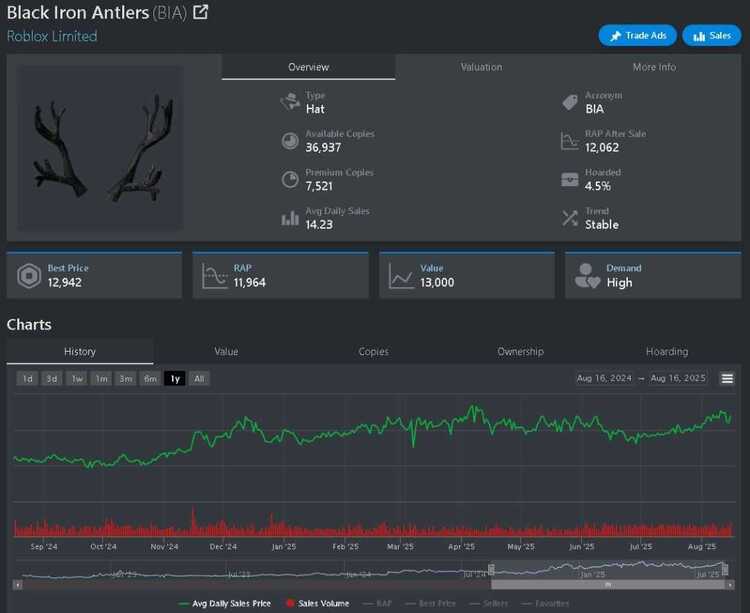Click the Demand person-heart icon

pos(587,276)
